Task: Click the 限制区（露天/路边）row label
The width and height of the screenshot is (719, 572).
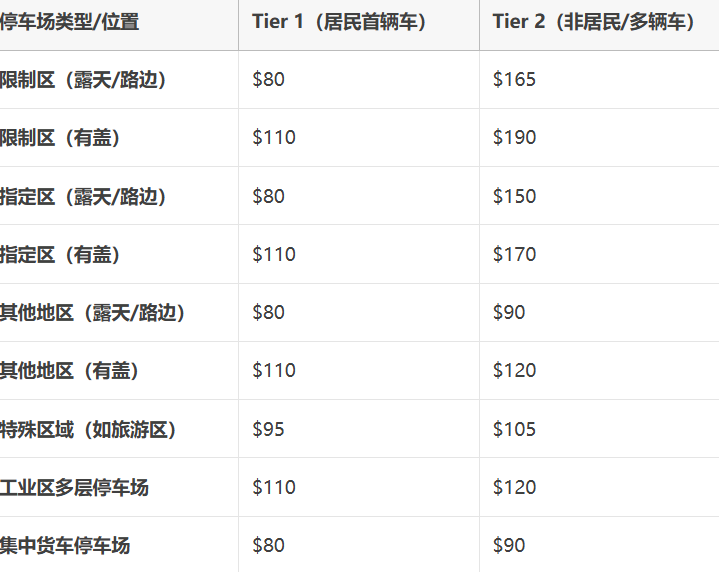Action: (83, 80)
